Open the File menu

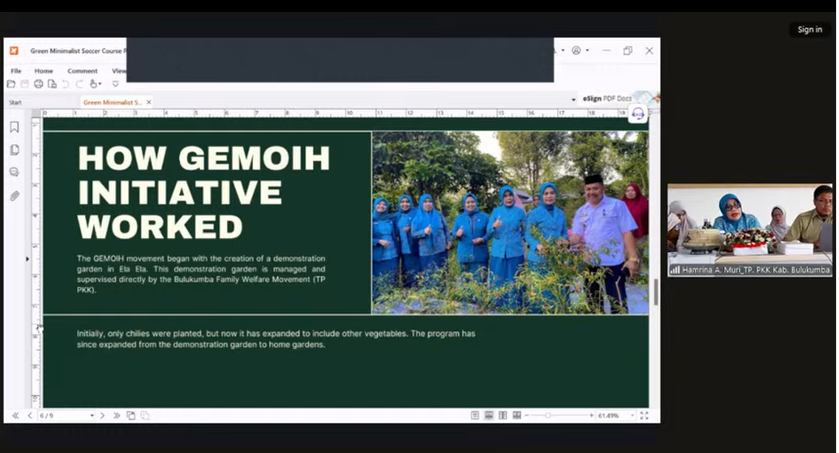(16, 71)
